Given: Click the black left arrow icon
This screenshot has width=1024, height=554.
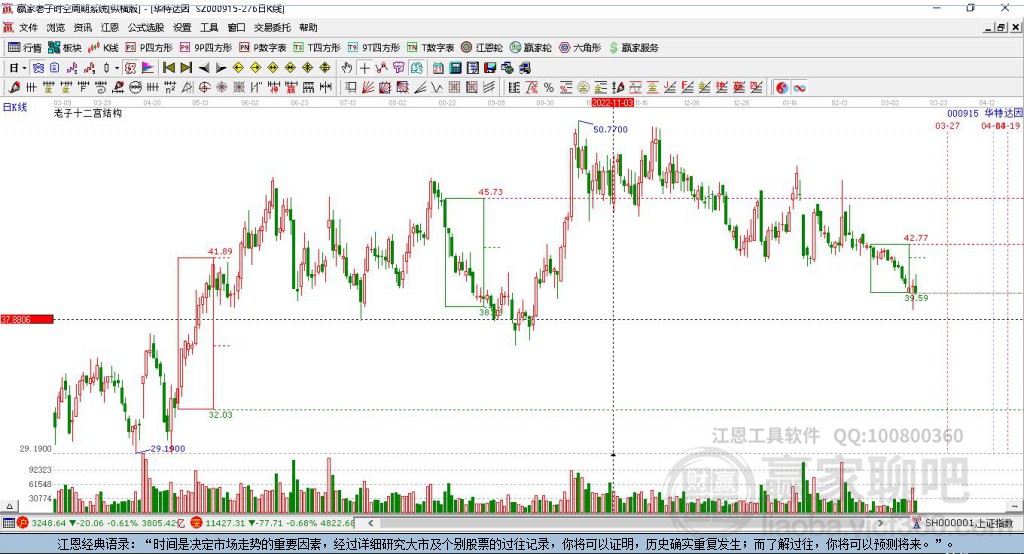Looking at the screenshot, I should click(204, 68).
